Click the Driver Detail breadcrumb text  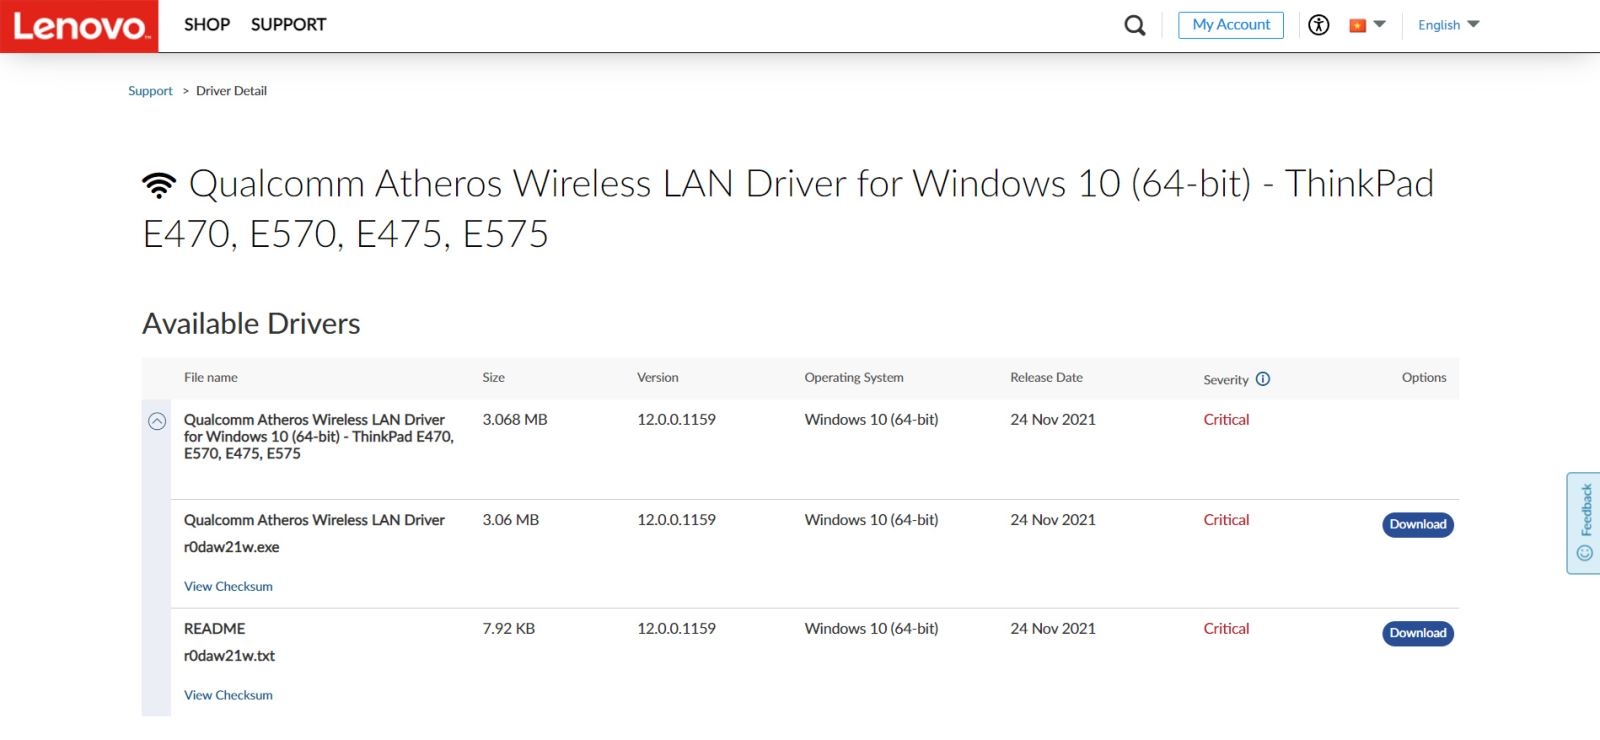(231, 91)
